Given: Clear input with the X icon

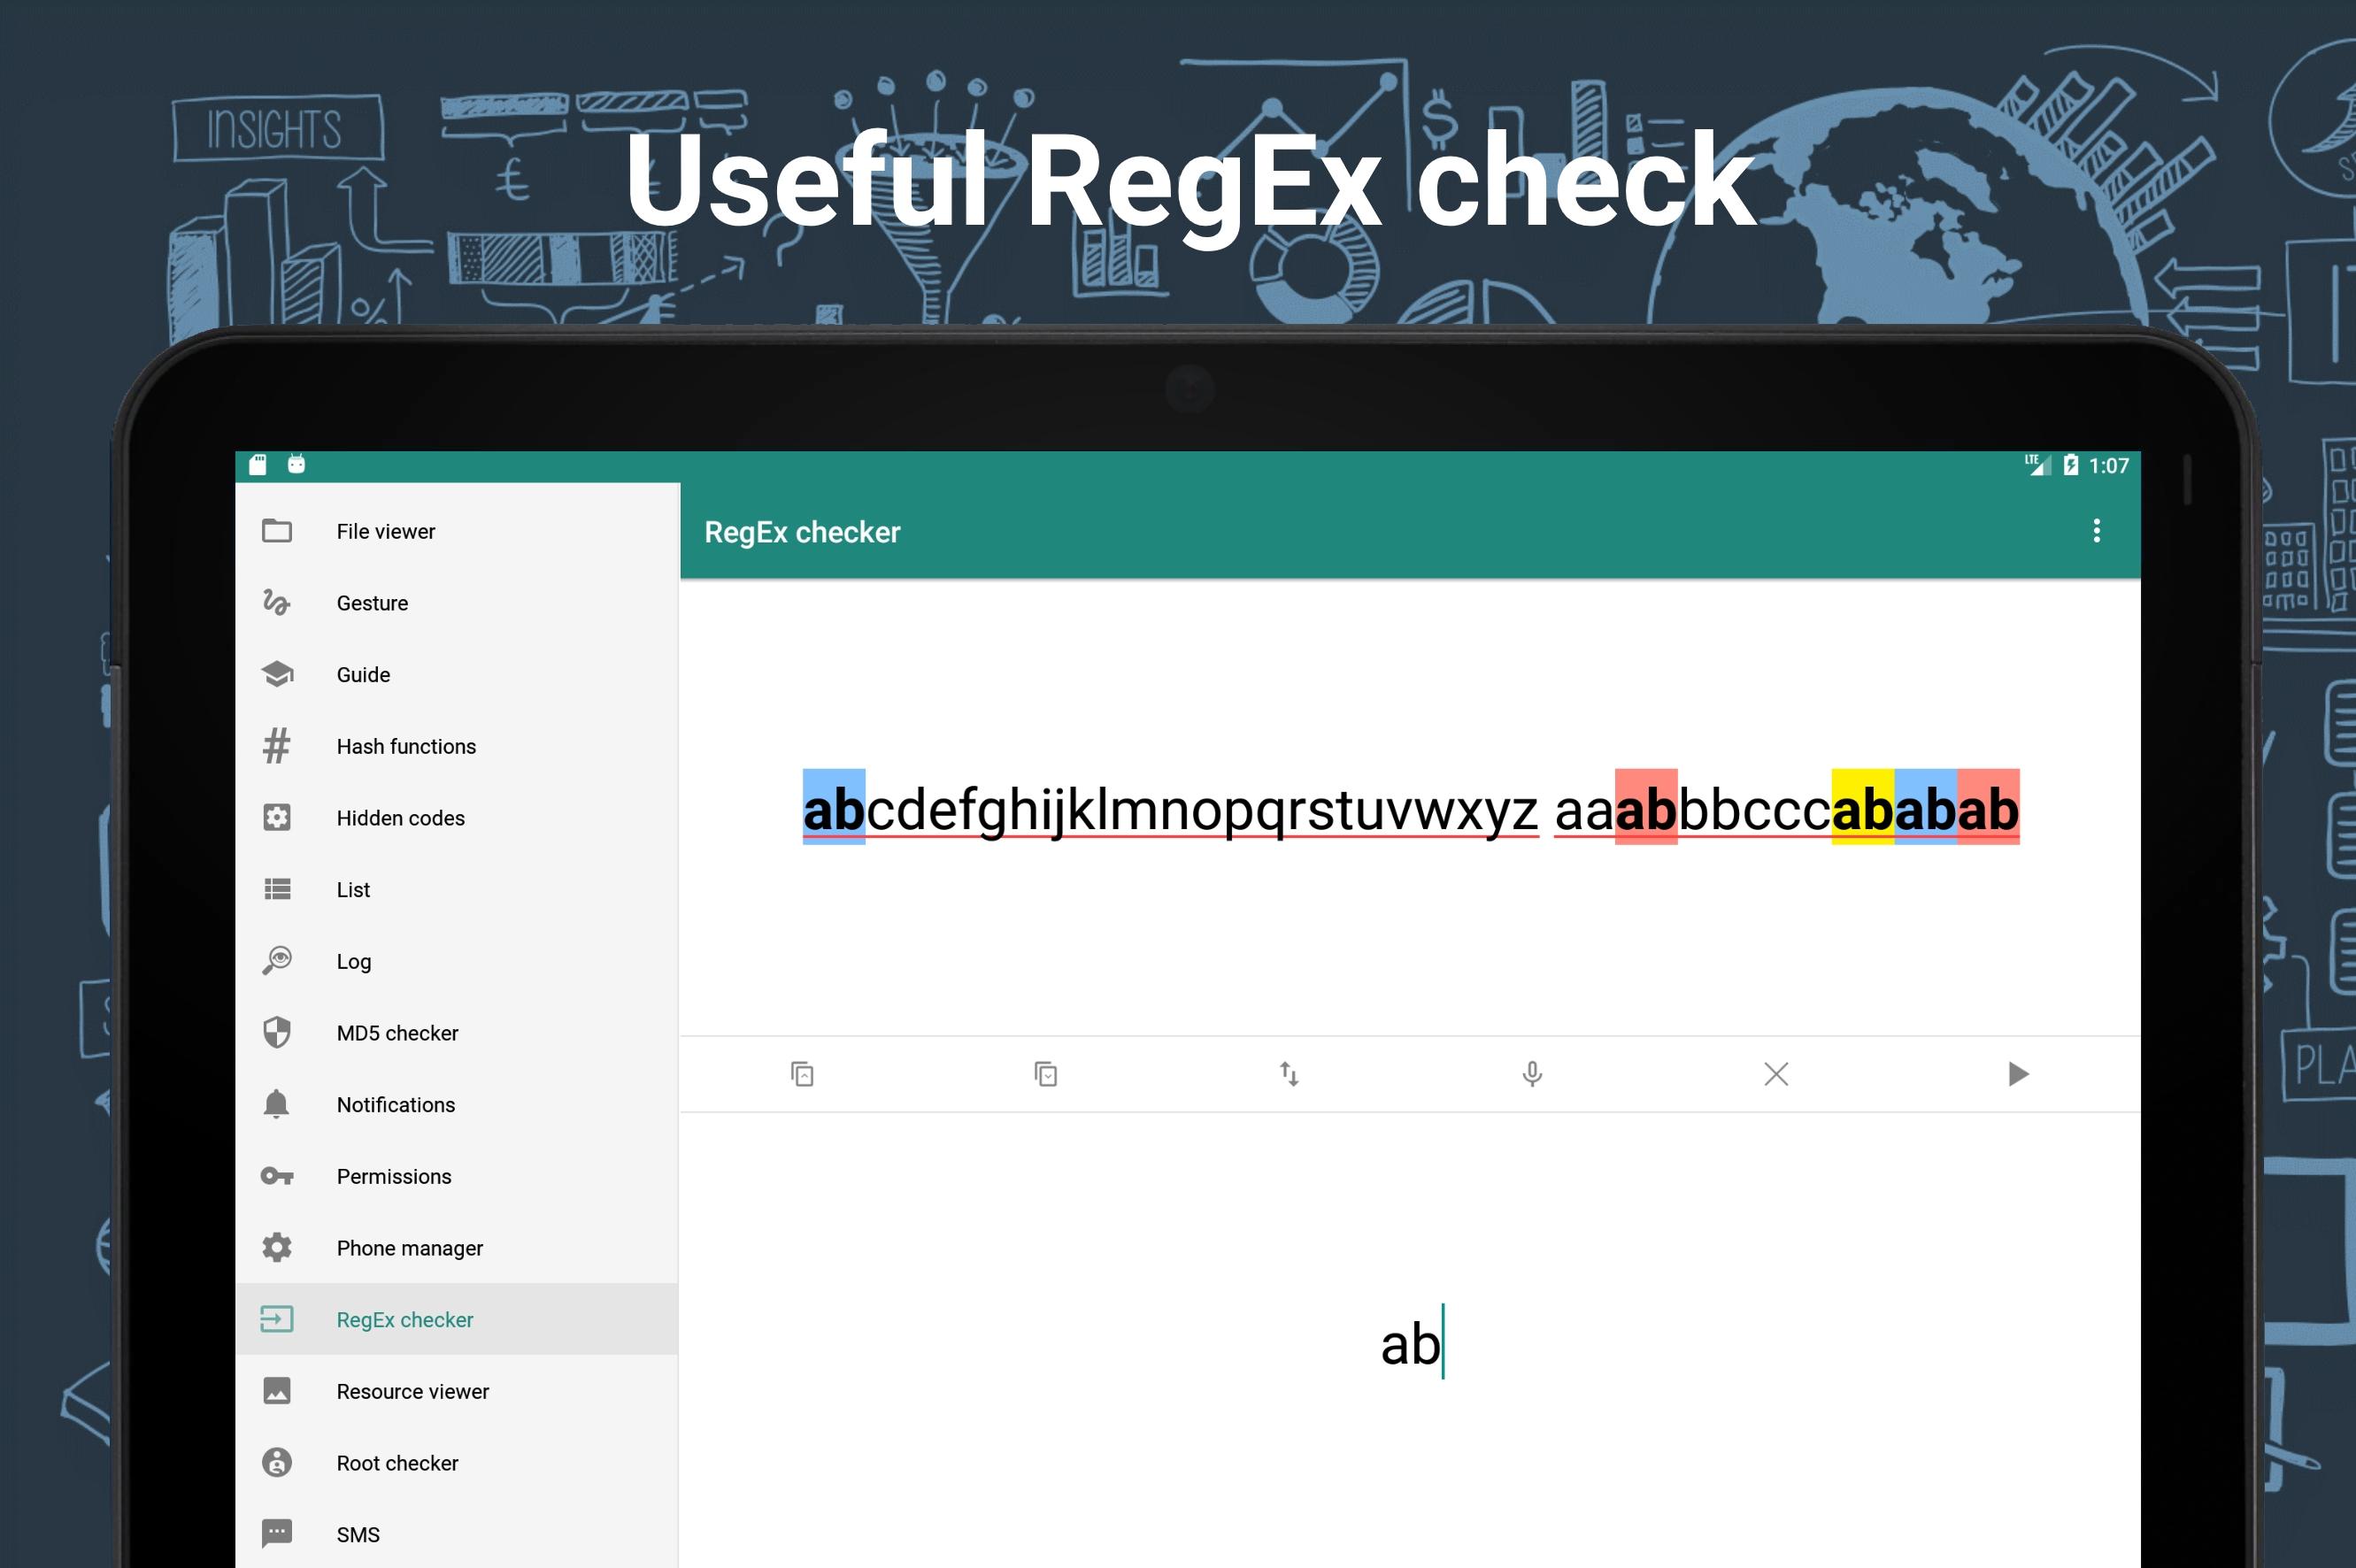Looking at the screenshot, I should [1776, 1074].
